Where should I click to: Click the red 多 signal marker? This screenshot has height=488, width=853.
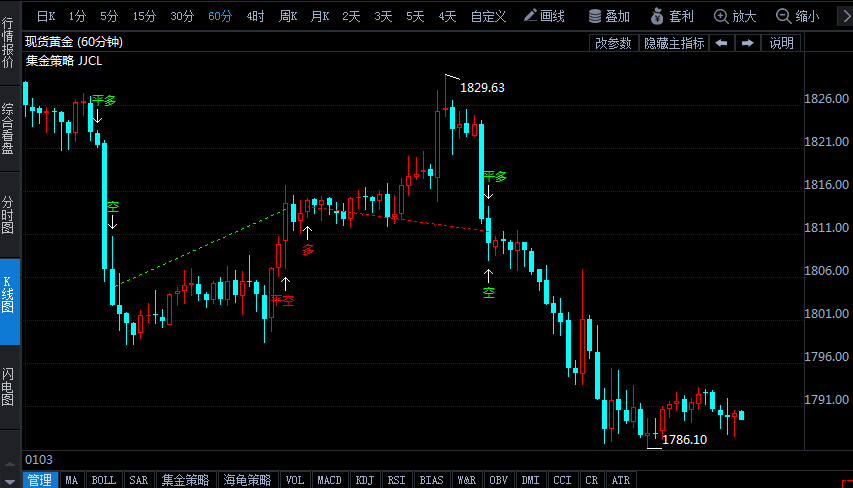click(x=308, y=250)
